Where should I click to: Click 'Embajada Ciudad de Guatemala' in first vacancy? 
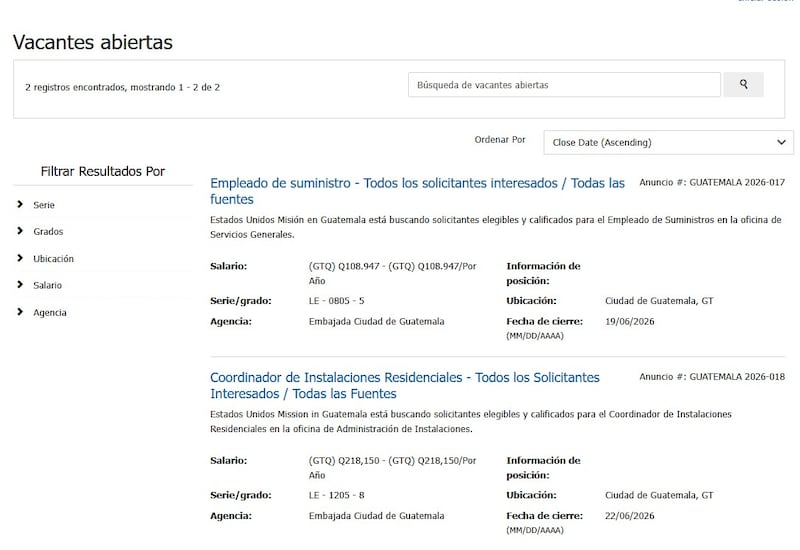(377, 321)
